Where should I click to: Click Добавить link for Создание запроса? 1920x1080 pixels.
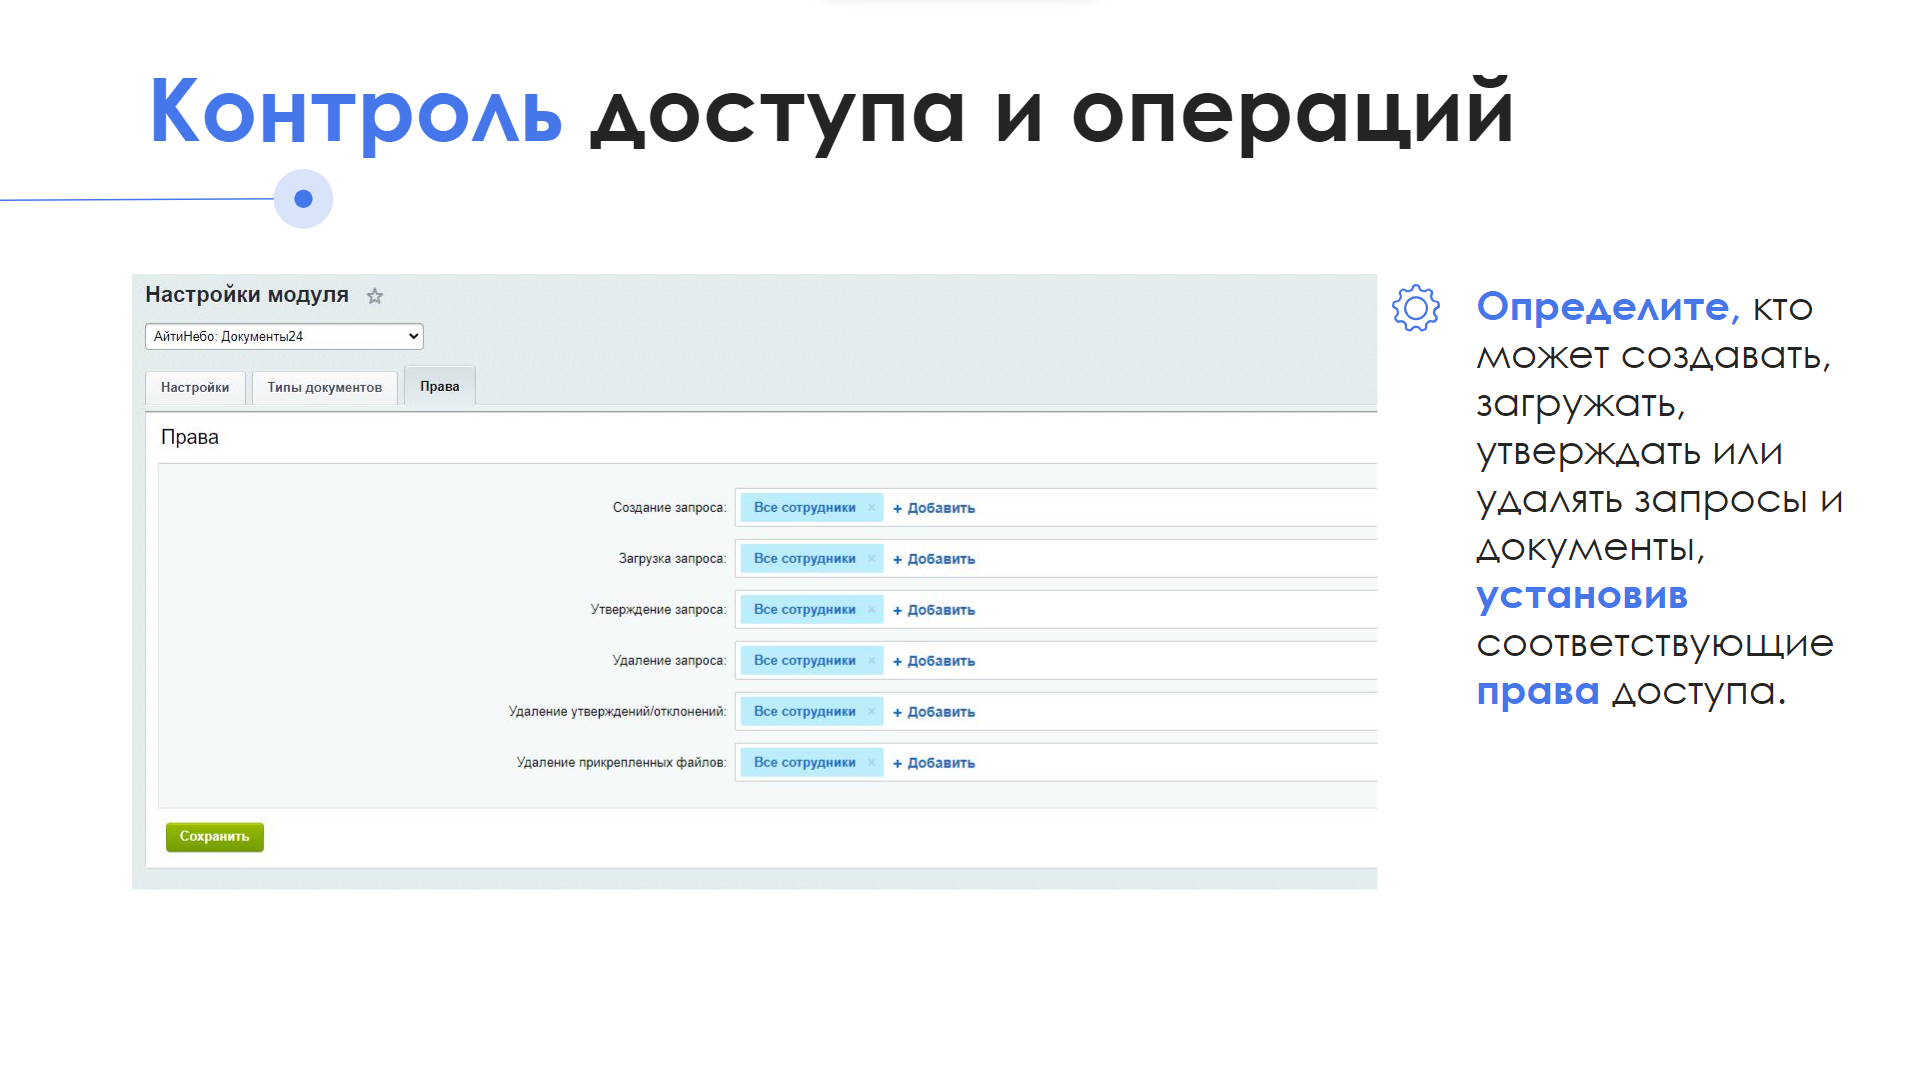934,509
